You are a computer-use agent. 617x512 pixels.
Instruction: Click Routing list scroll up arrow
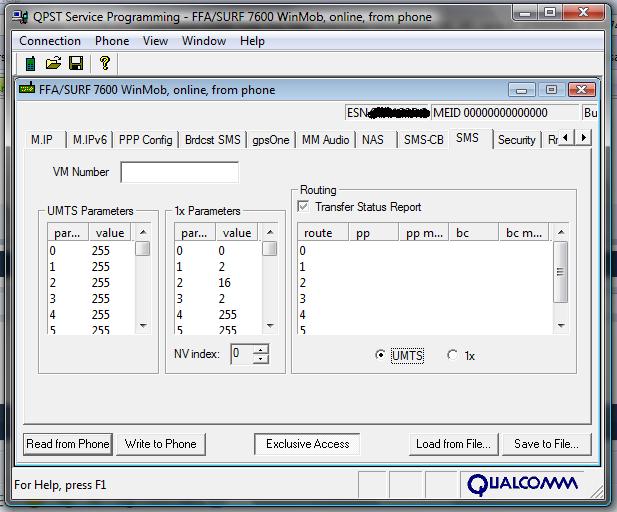561,232
